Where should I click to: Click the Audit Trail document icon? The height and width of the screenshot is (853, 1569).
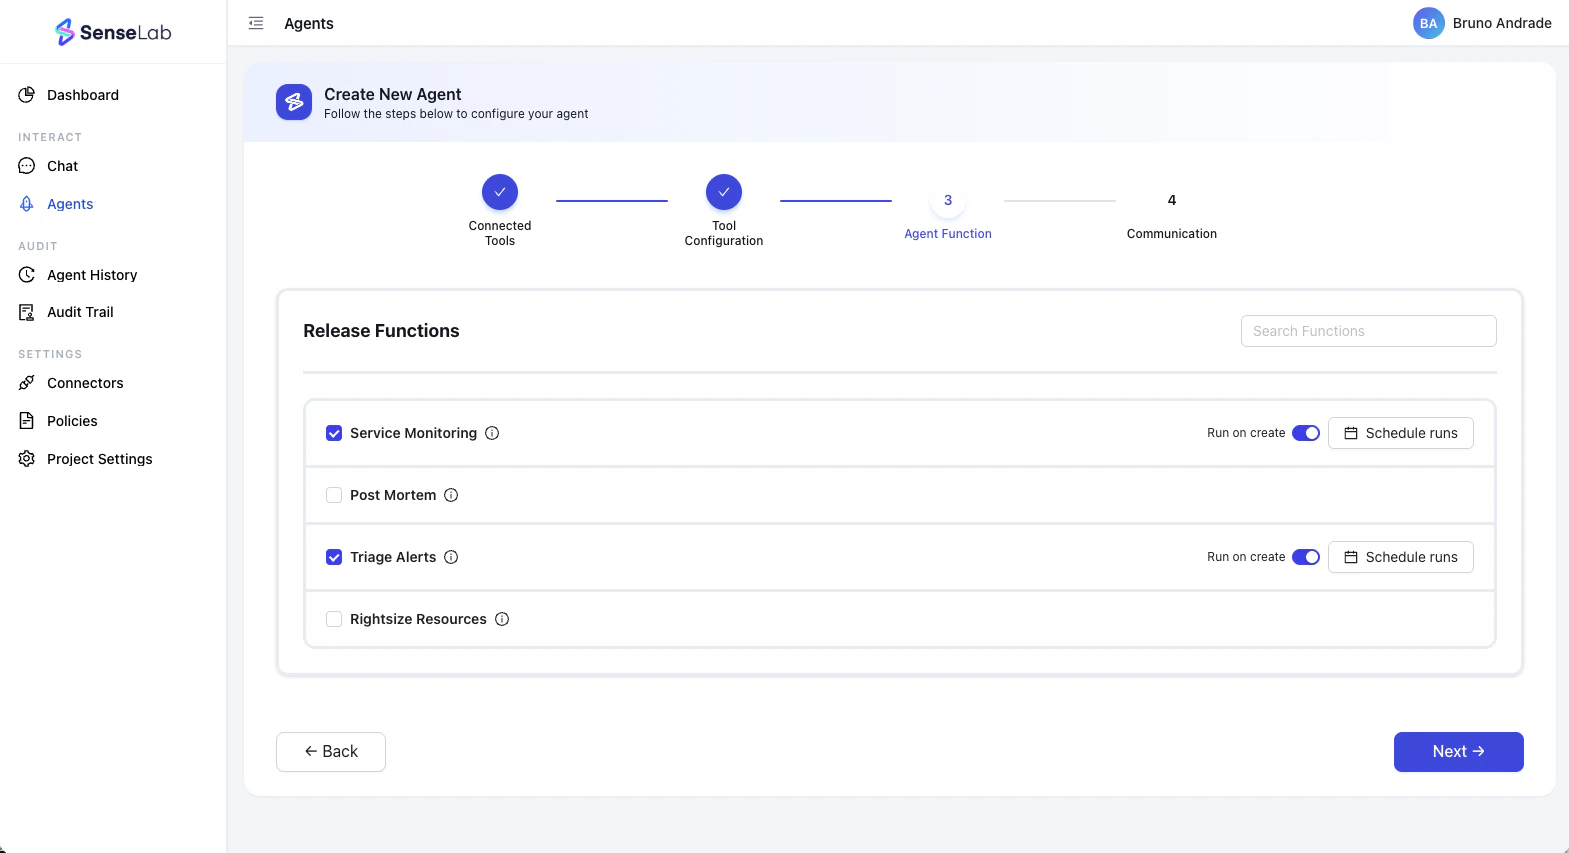click(27, 312)
